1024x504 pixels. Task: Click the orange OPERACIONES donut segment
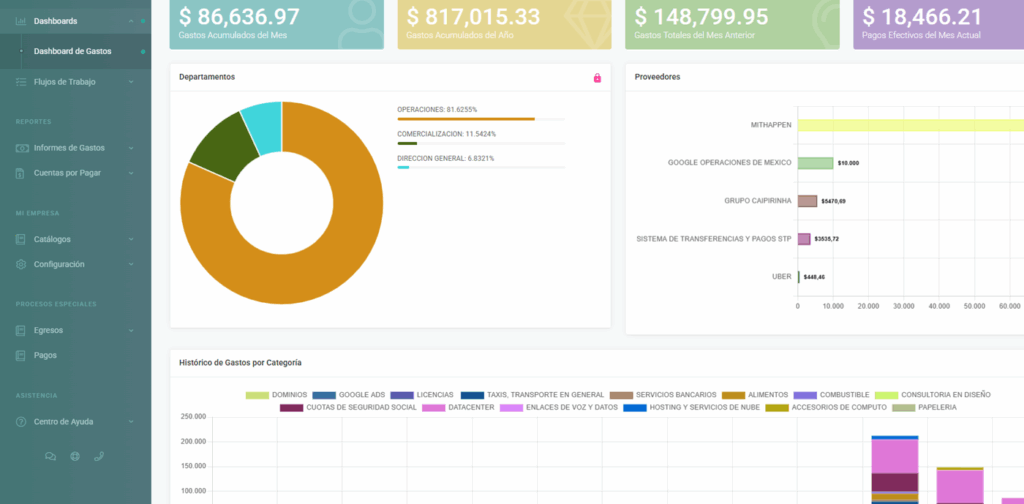coord(330,270)
